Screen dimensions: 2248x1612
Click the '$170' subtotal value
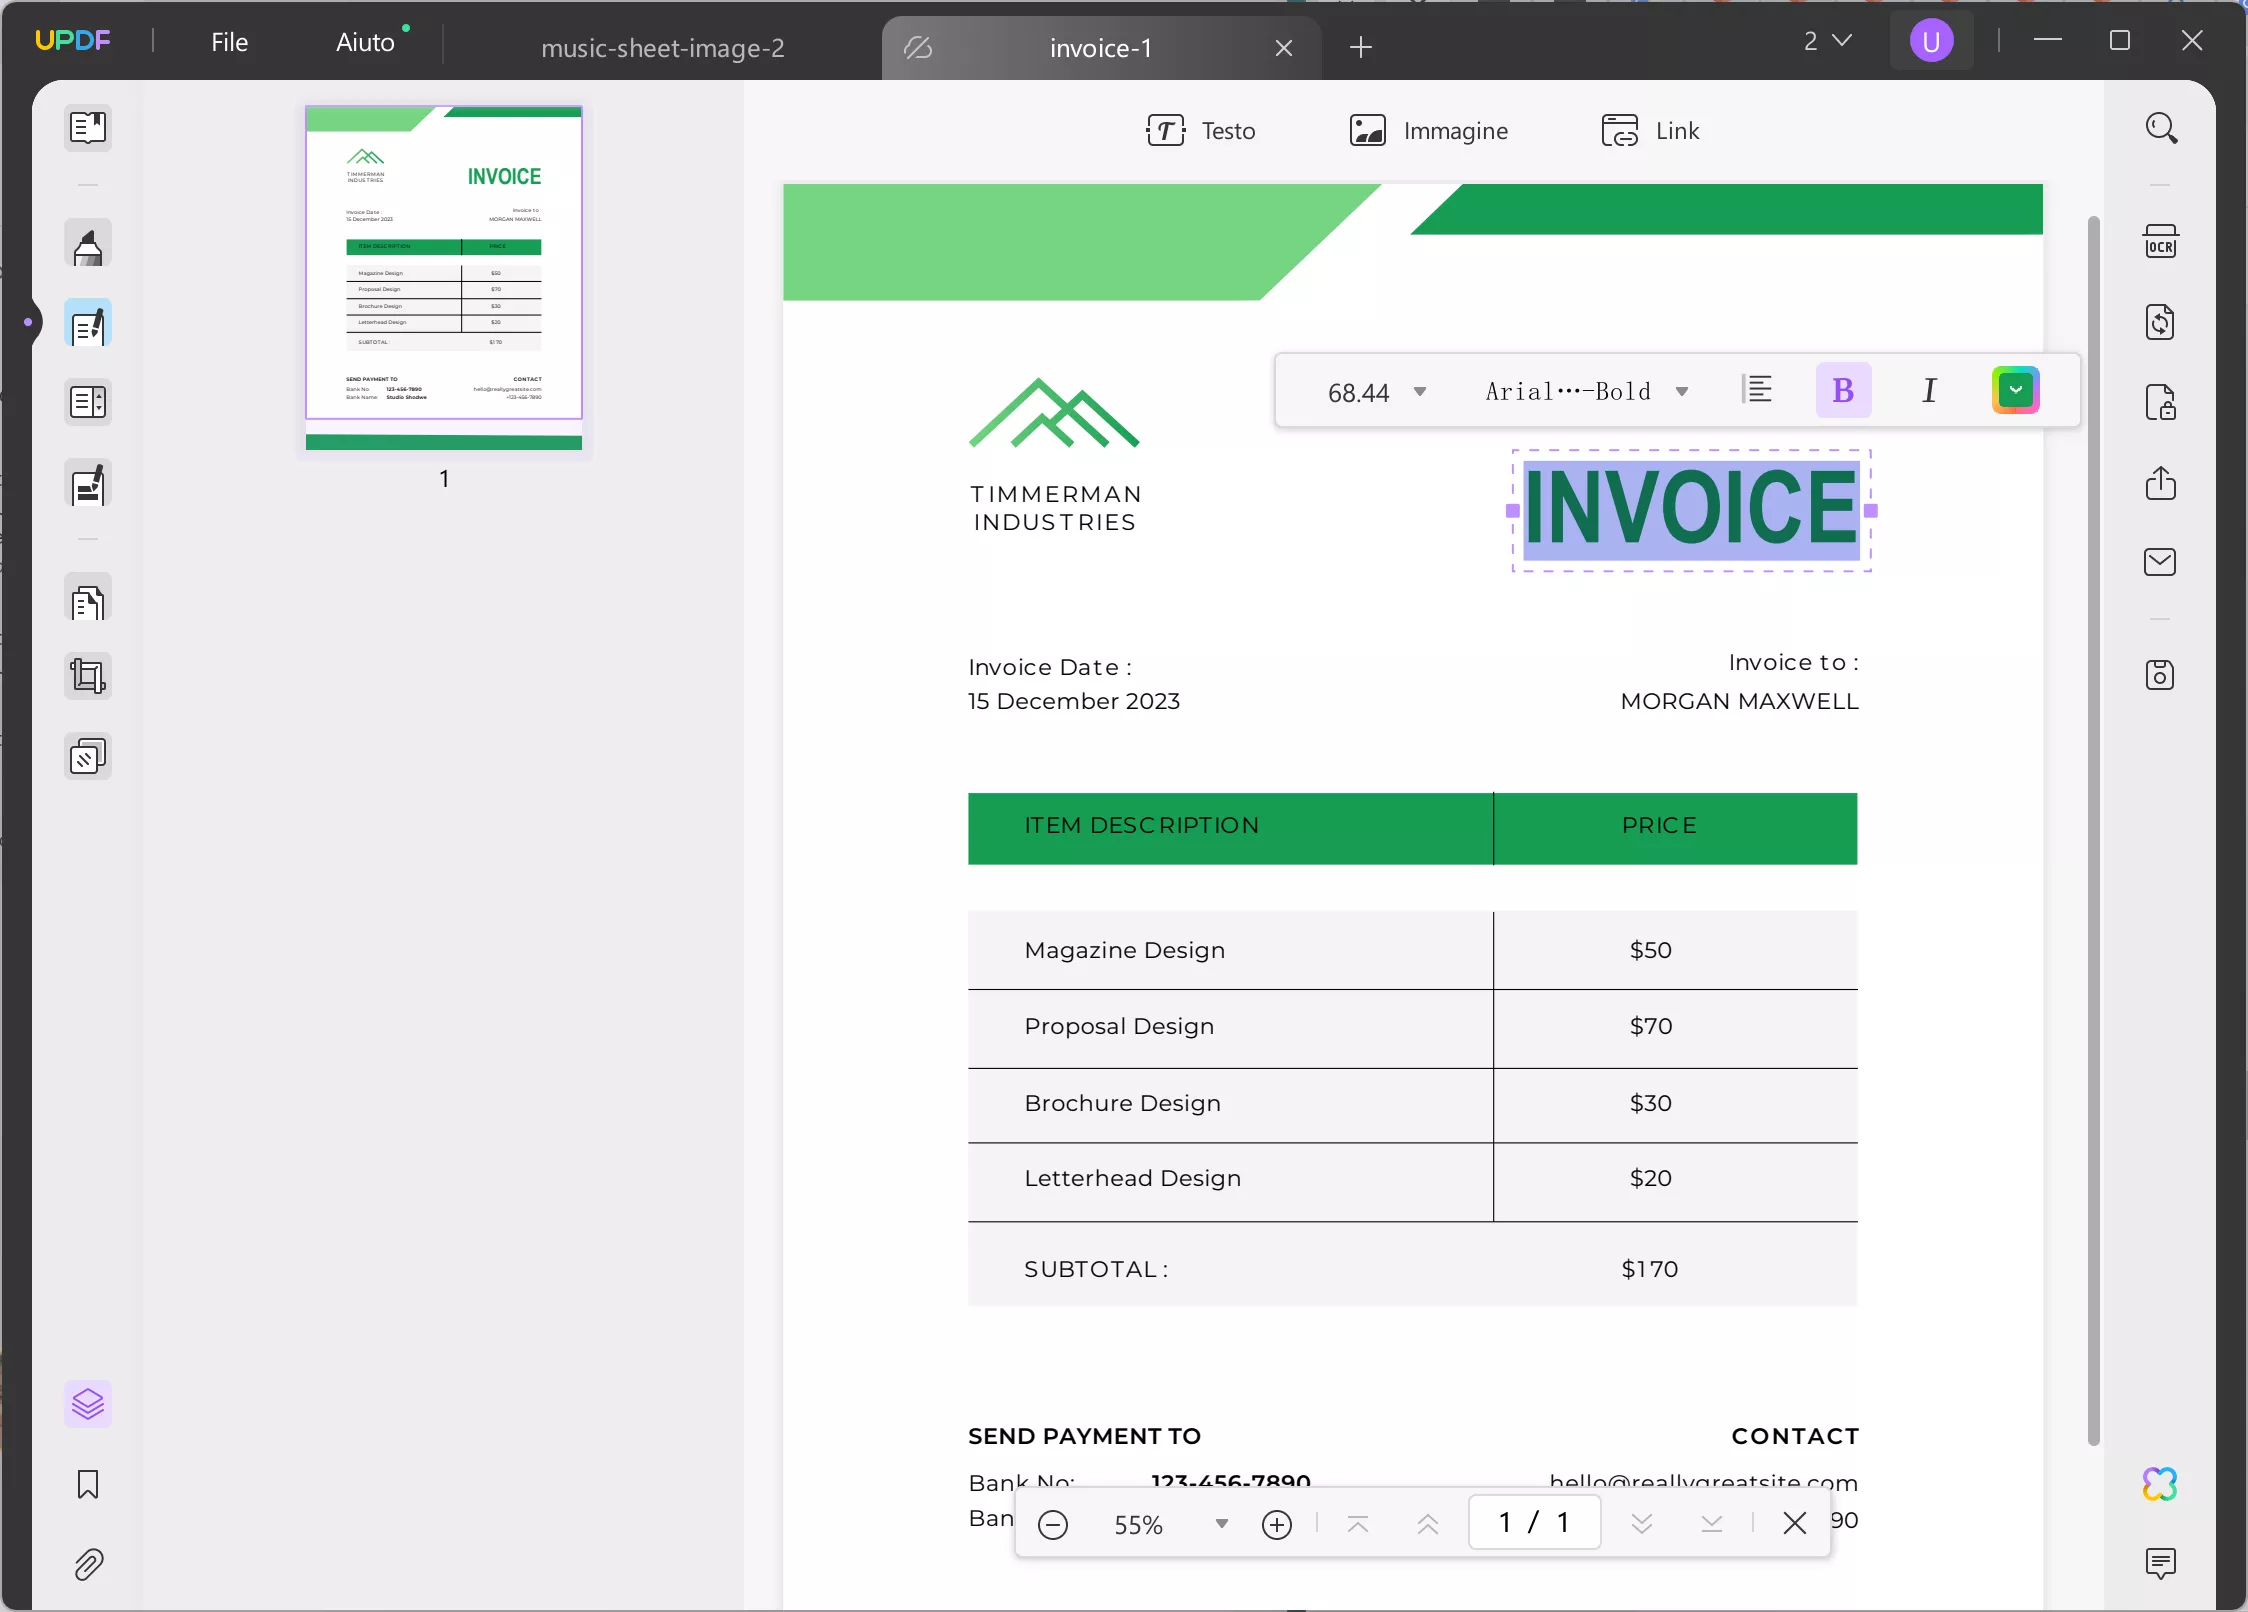click(x=1650, y=1270)
